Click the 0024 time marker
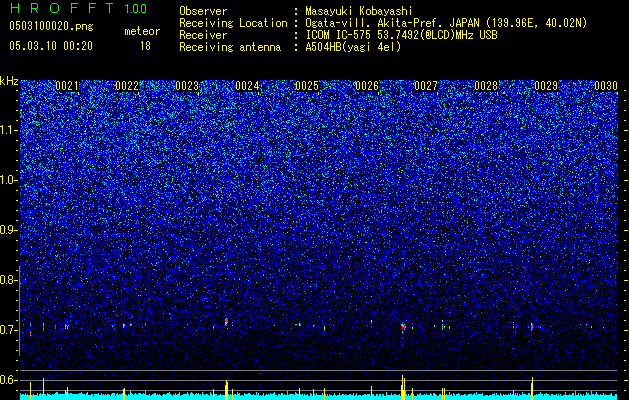Image resolution: width=629 pixels, height=400 pixels. point(247,86)
